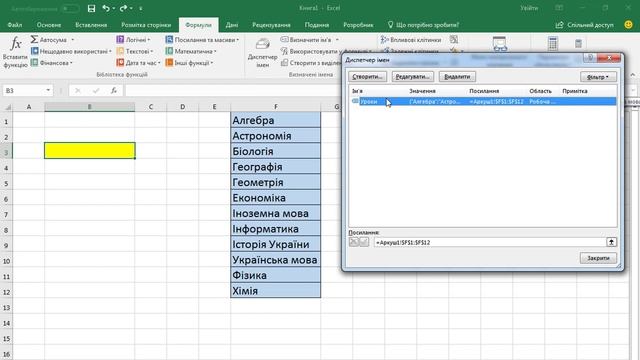Switch to the Data tab
Viewport: 640px width, 360px height.
coord(232,25)
